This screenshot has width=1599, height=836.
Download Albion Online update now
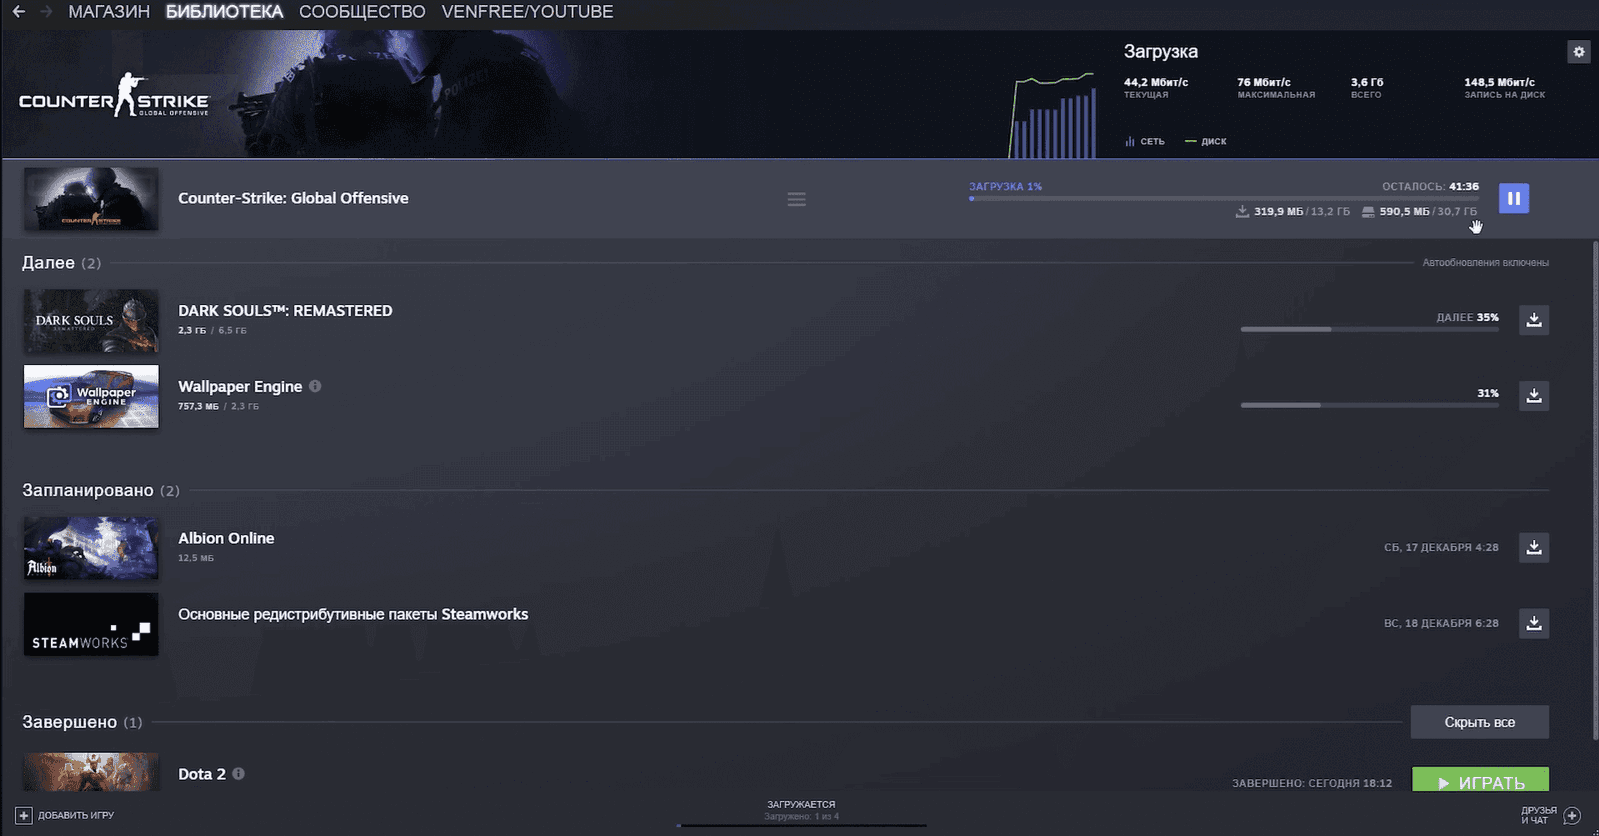(1534, 547)
